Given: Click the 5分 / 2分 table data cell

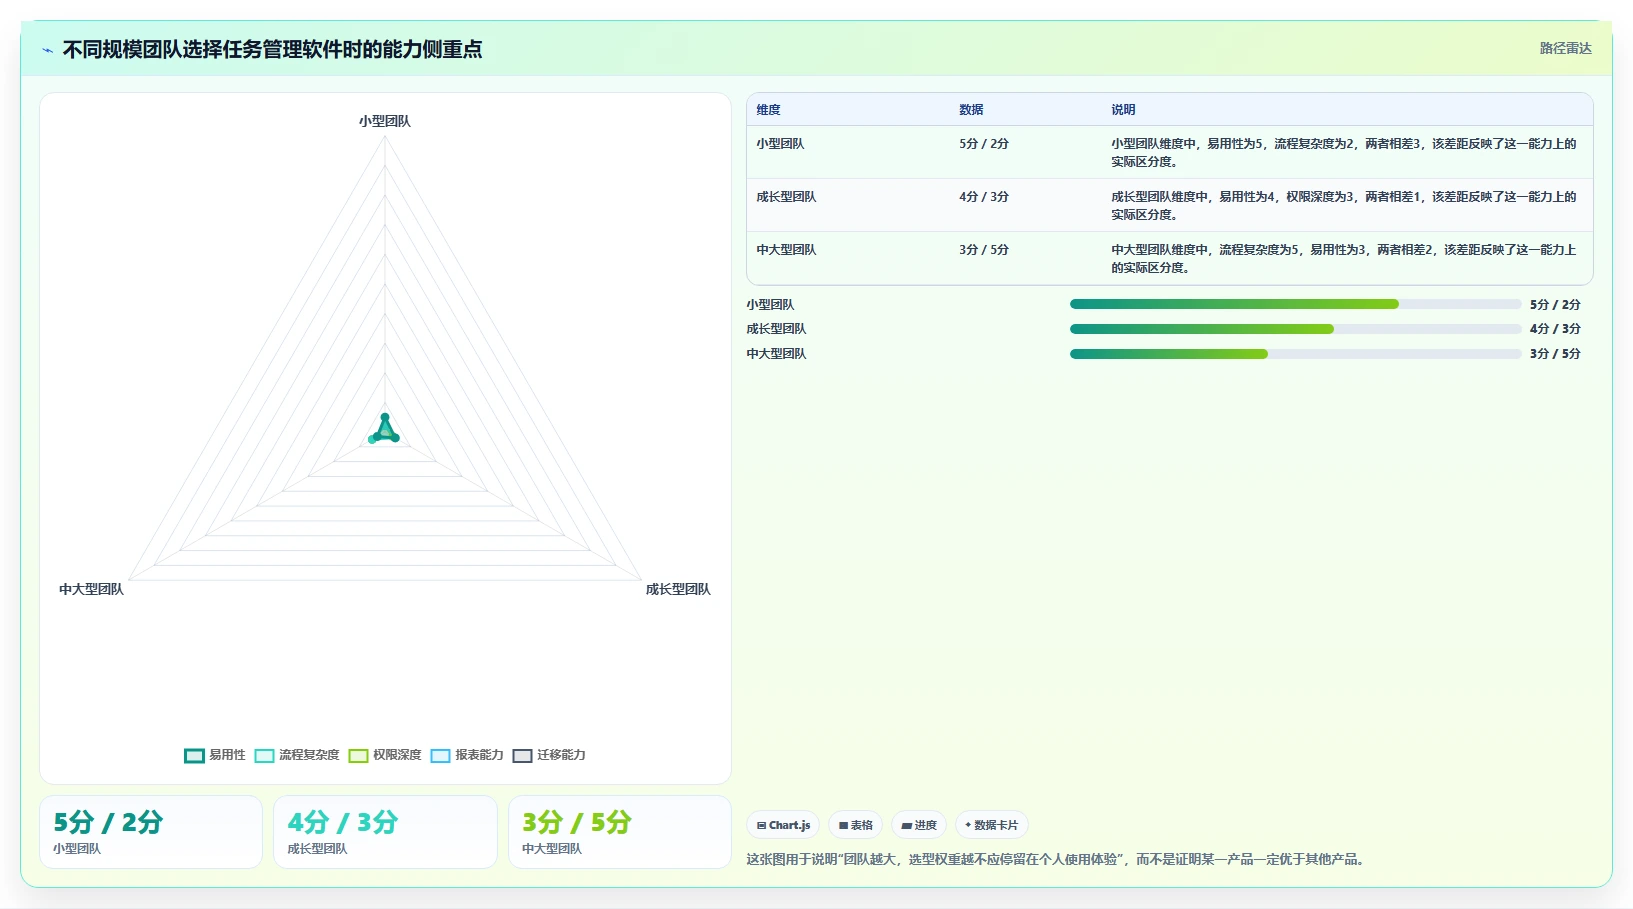Looking at the screenshot, I should [984, 144].
